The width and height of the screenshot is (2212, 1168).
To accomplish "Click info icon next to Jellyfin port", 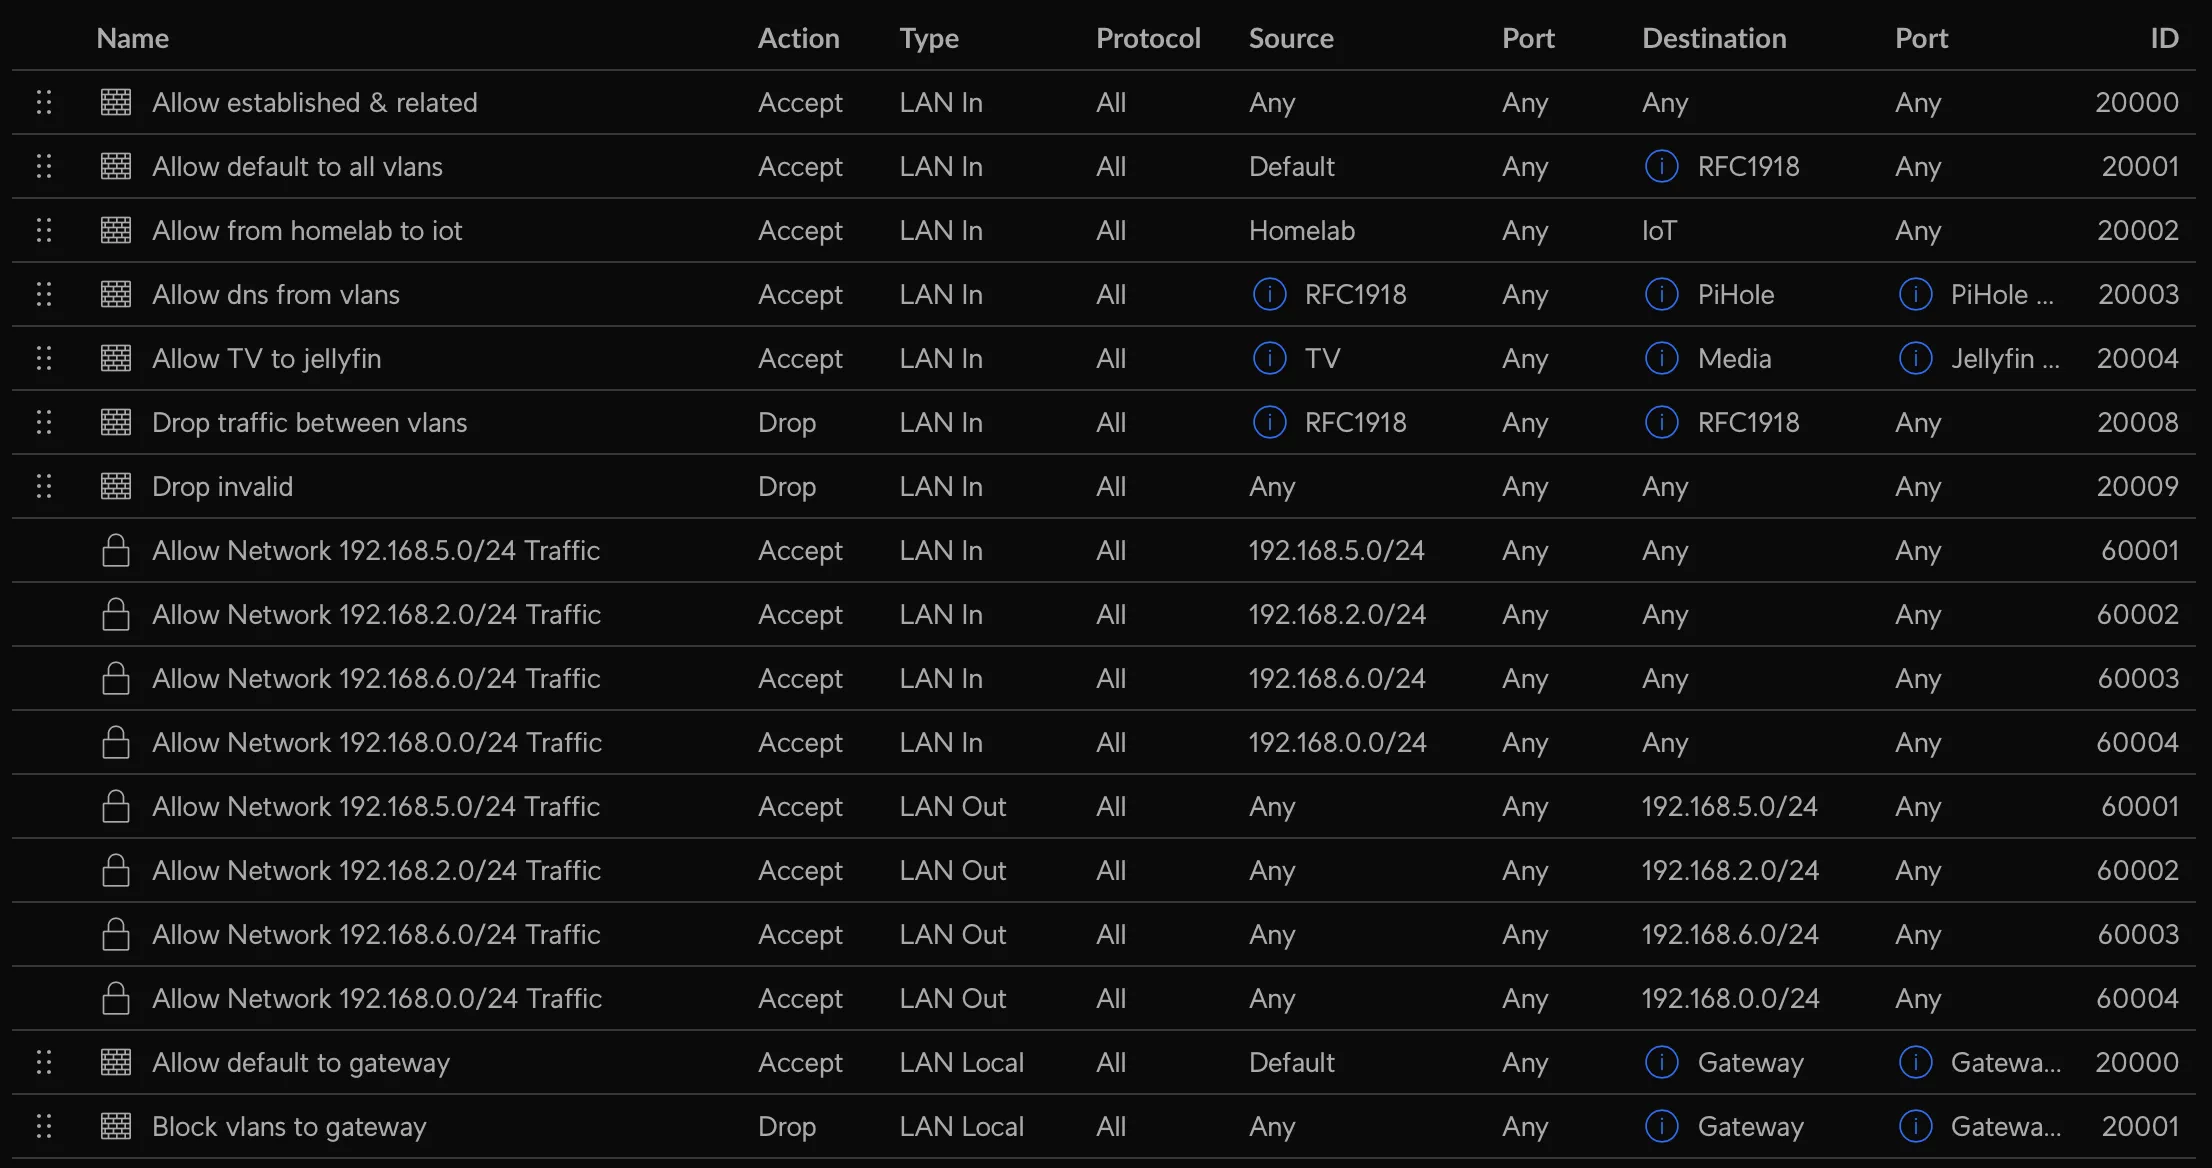I will (x=1916, y=358).
